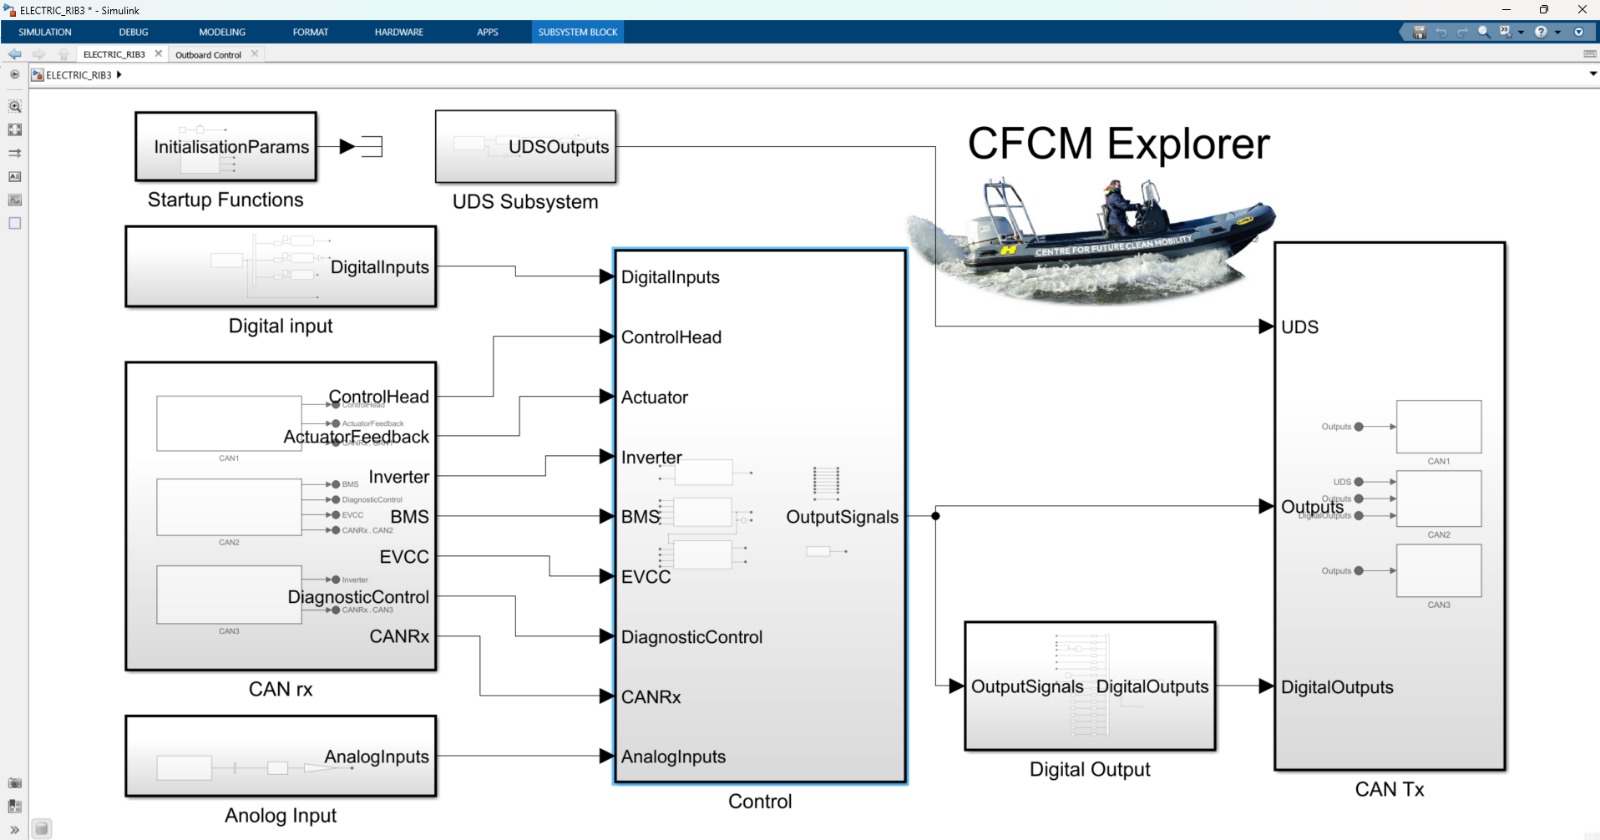The width and height of the screenshot is (1600, 840).
Task: Toggle the Hide/Show Model Browser button
Action: coord(14,75)
